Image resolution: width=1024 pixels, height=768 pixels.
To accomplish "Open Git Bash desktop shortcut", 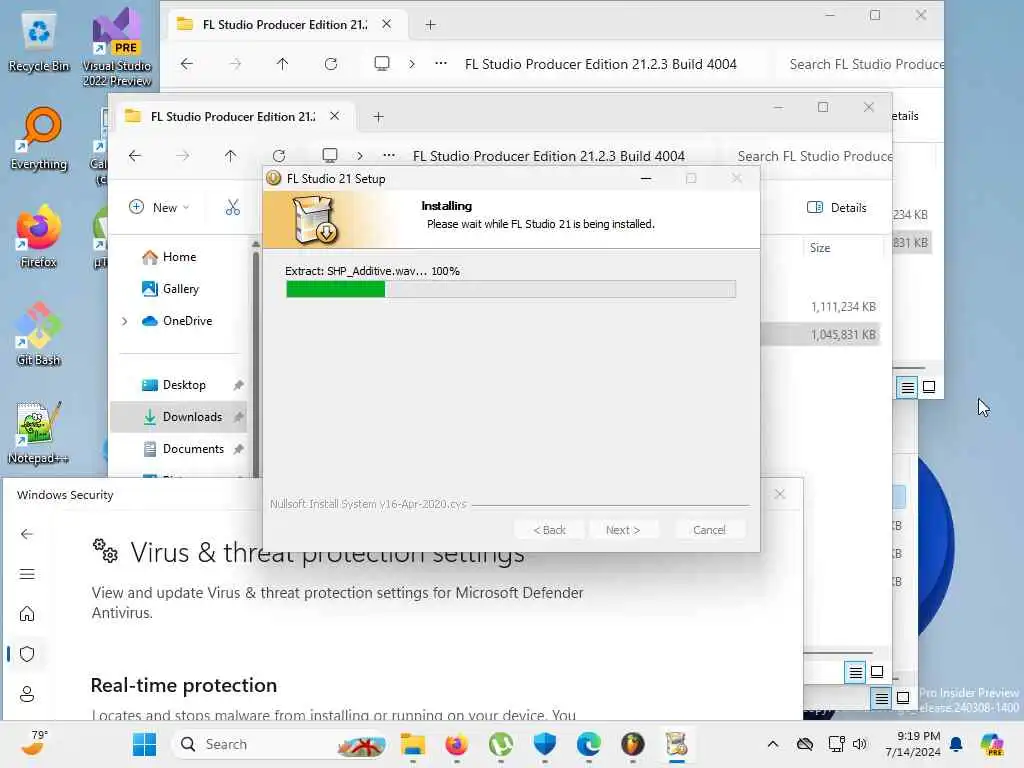I will 39,334.
